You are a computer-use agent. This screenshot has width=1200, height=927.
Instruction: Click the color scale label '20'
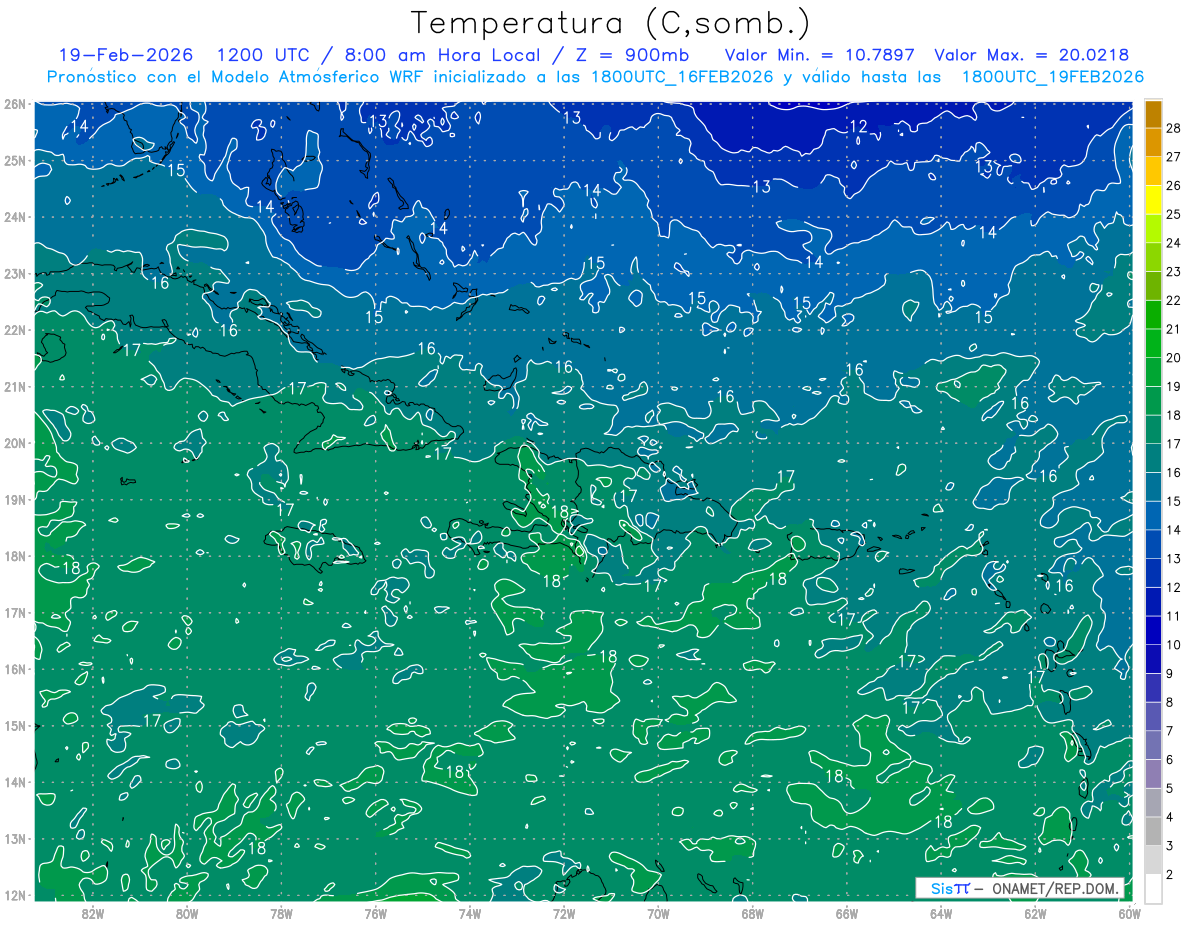[1174, 358]
